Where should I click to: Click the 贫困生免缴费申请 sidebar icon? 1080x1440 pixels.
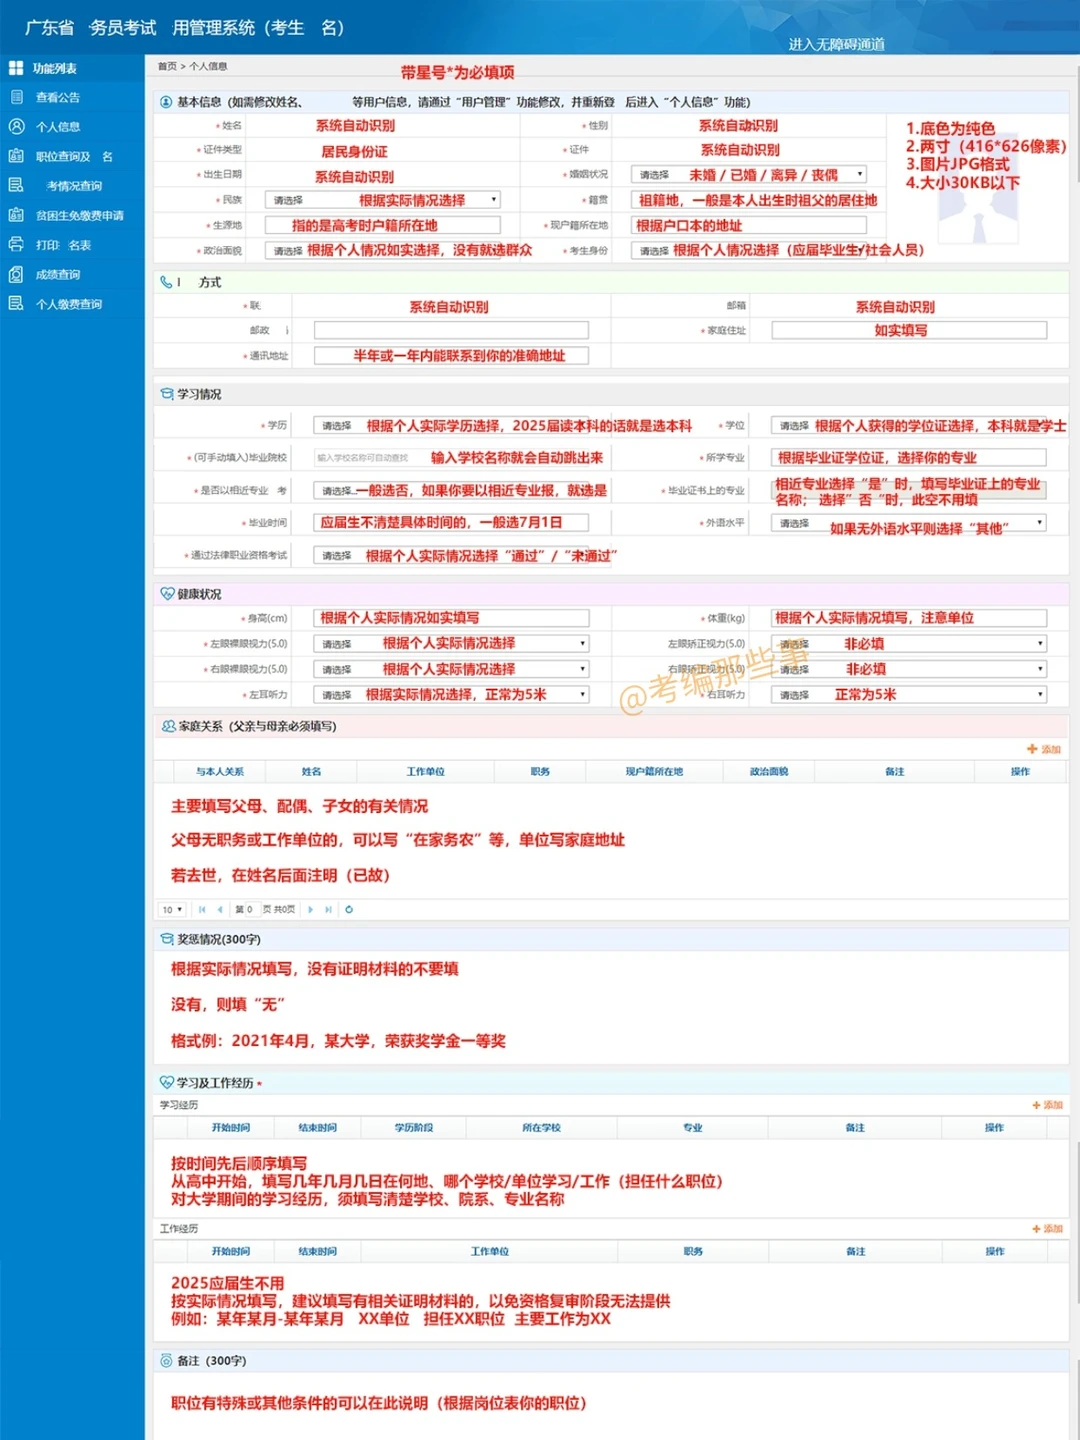16,215
